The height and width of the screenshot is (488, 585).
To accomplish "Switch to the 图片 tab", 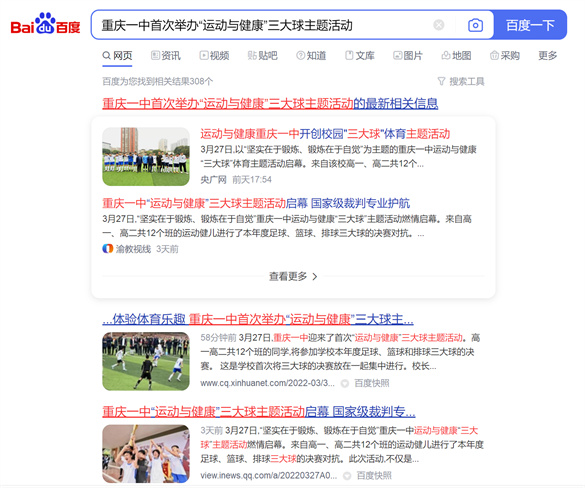I will click(408, 56).
